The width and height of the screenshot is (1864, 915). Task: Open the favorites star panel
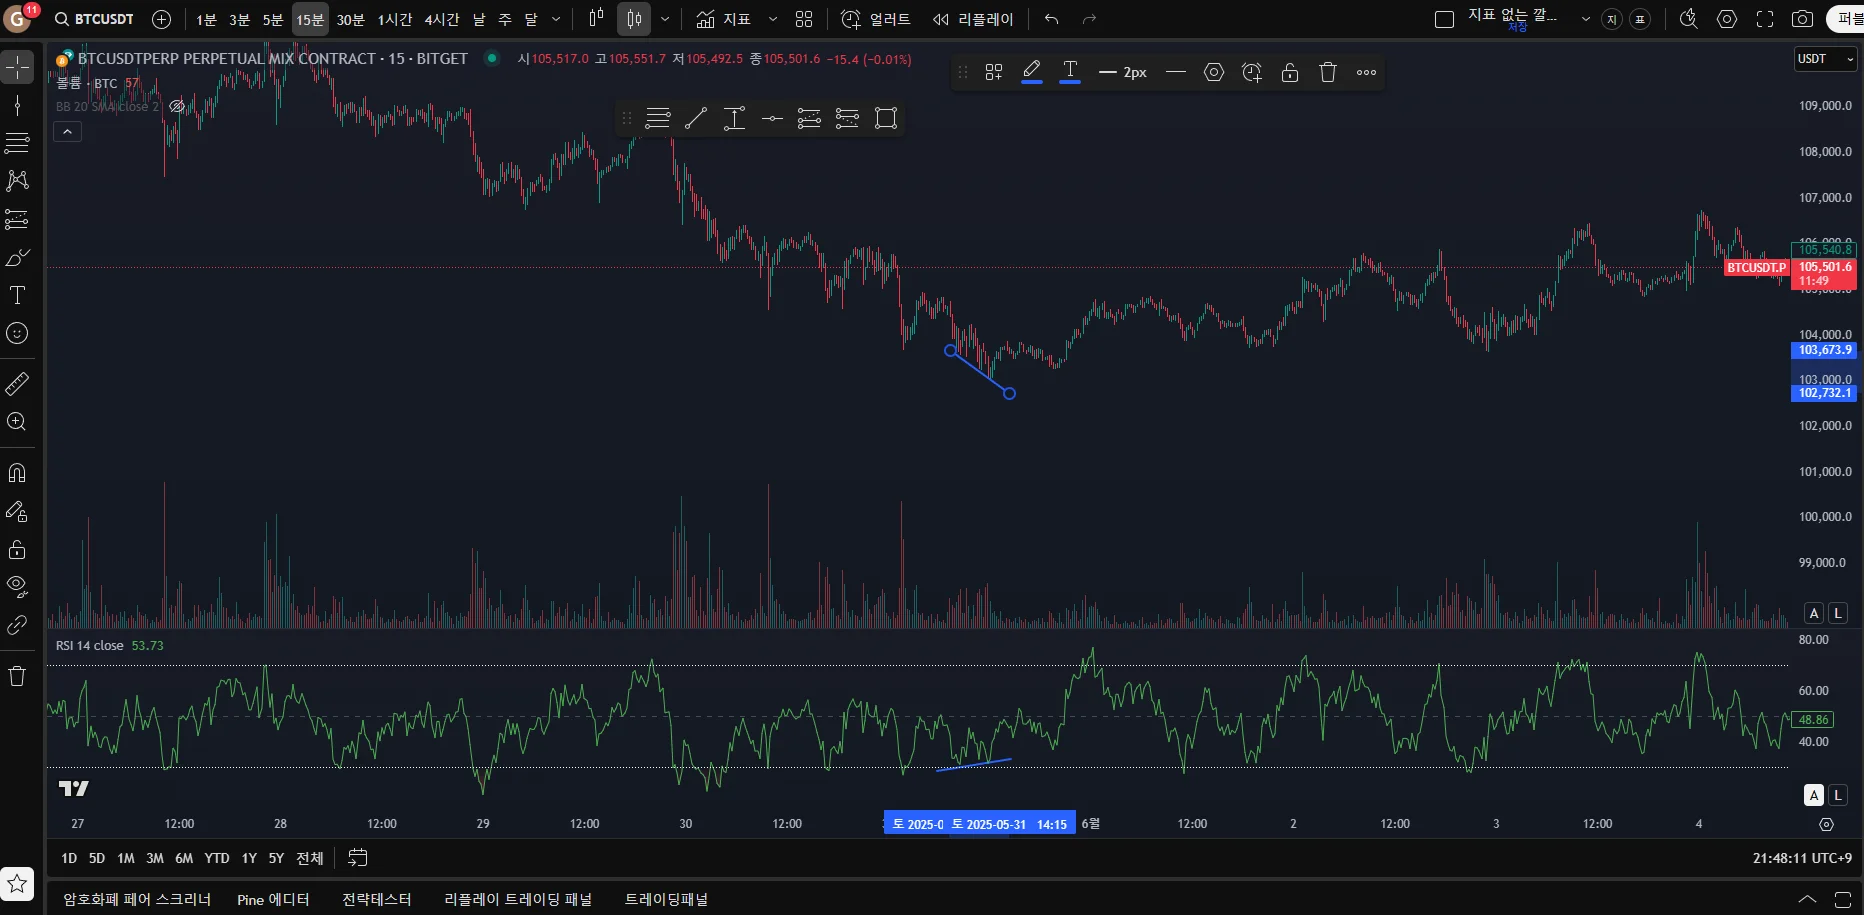tap(17, 884)
